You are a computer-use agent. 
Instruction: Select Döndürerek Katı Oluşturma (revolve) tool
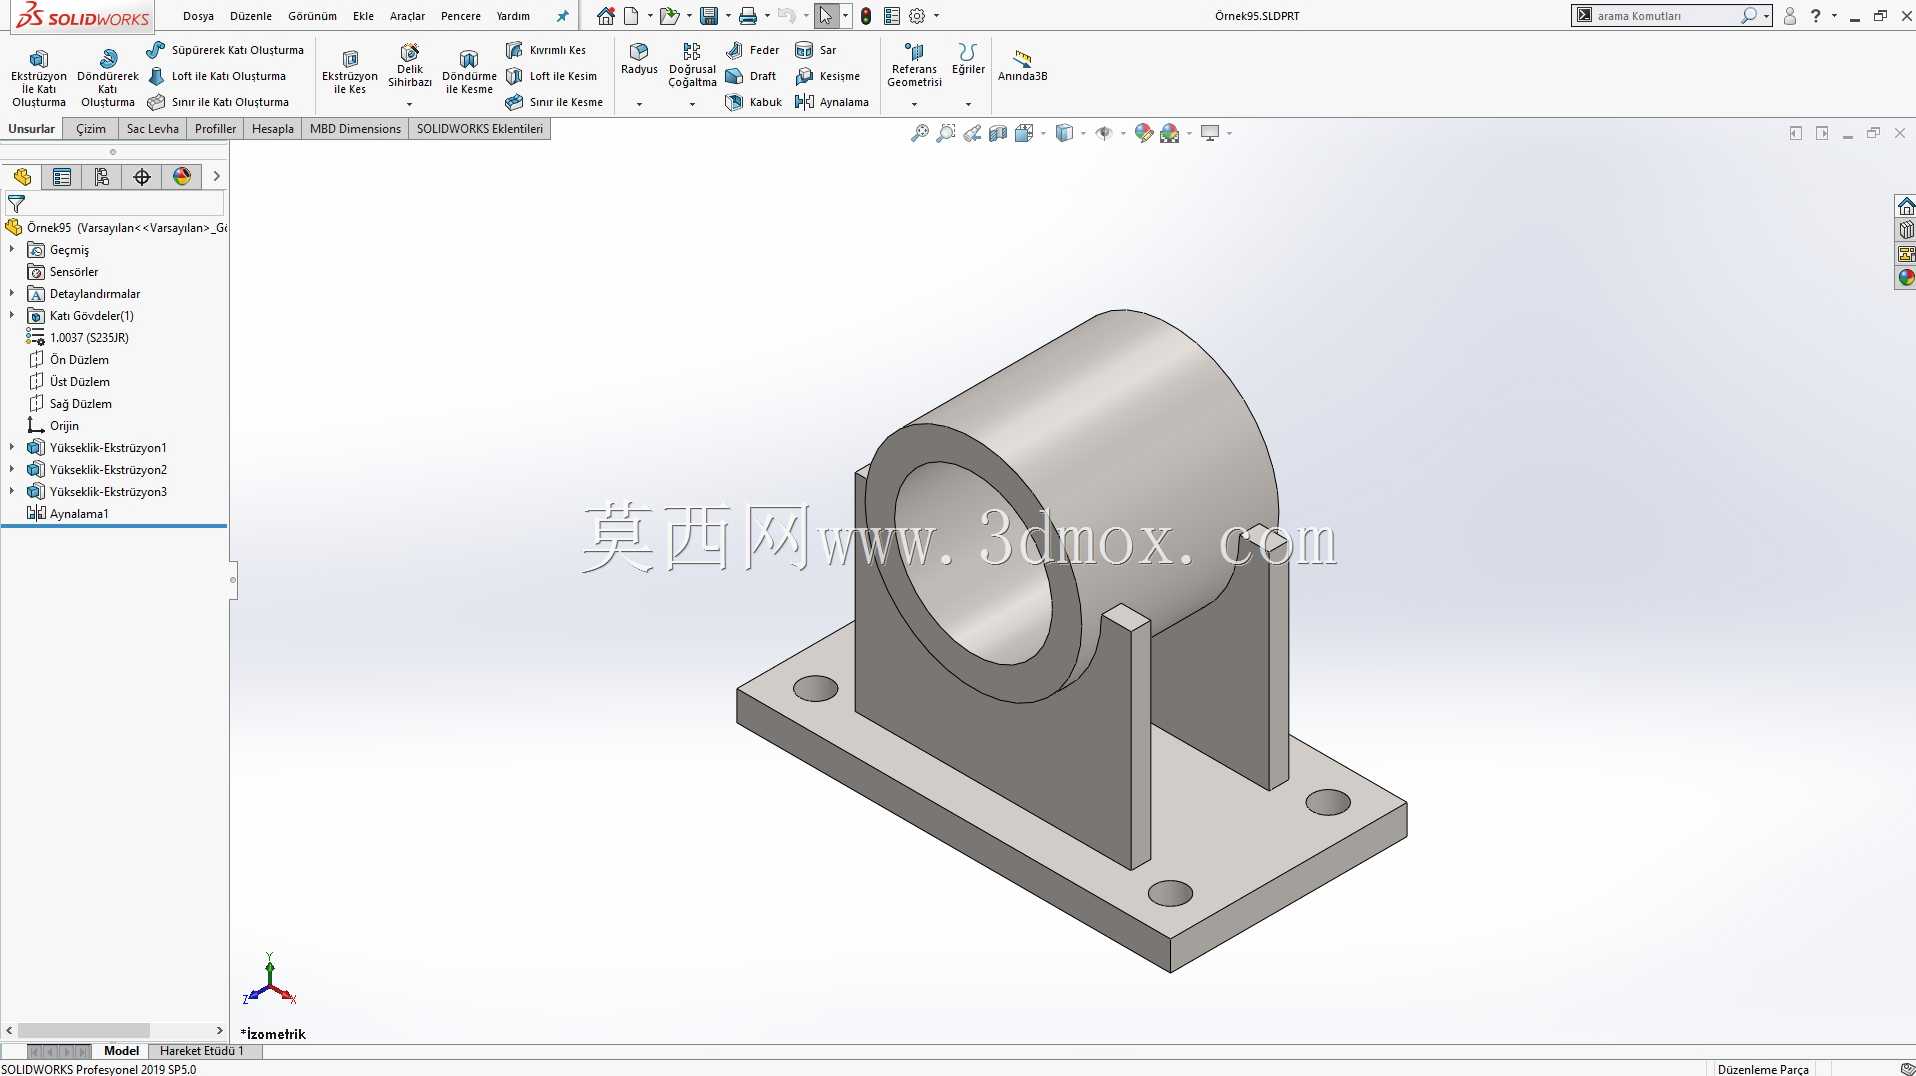[108, 76]
